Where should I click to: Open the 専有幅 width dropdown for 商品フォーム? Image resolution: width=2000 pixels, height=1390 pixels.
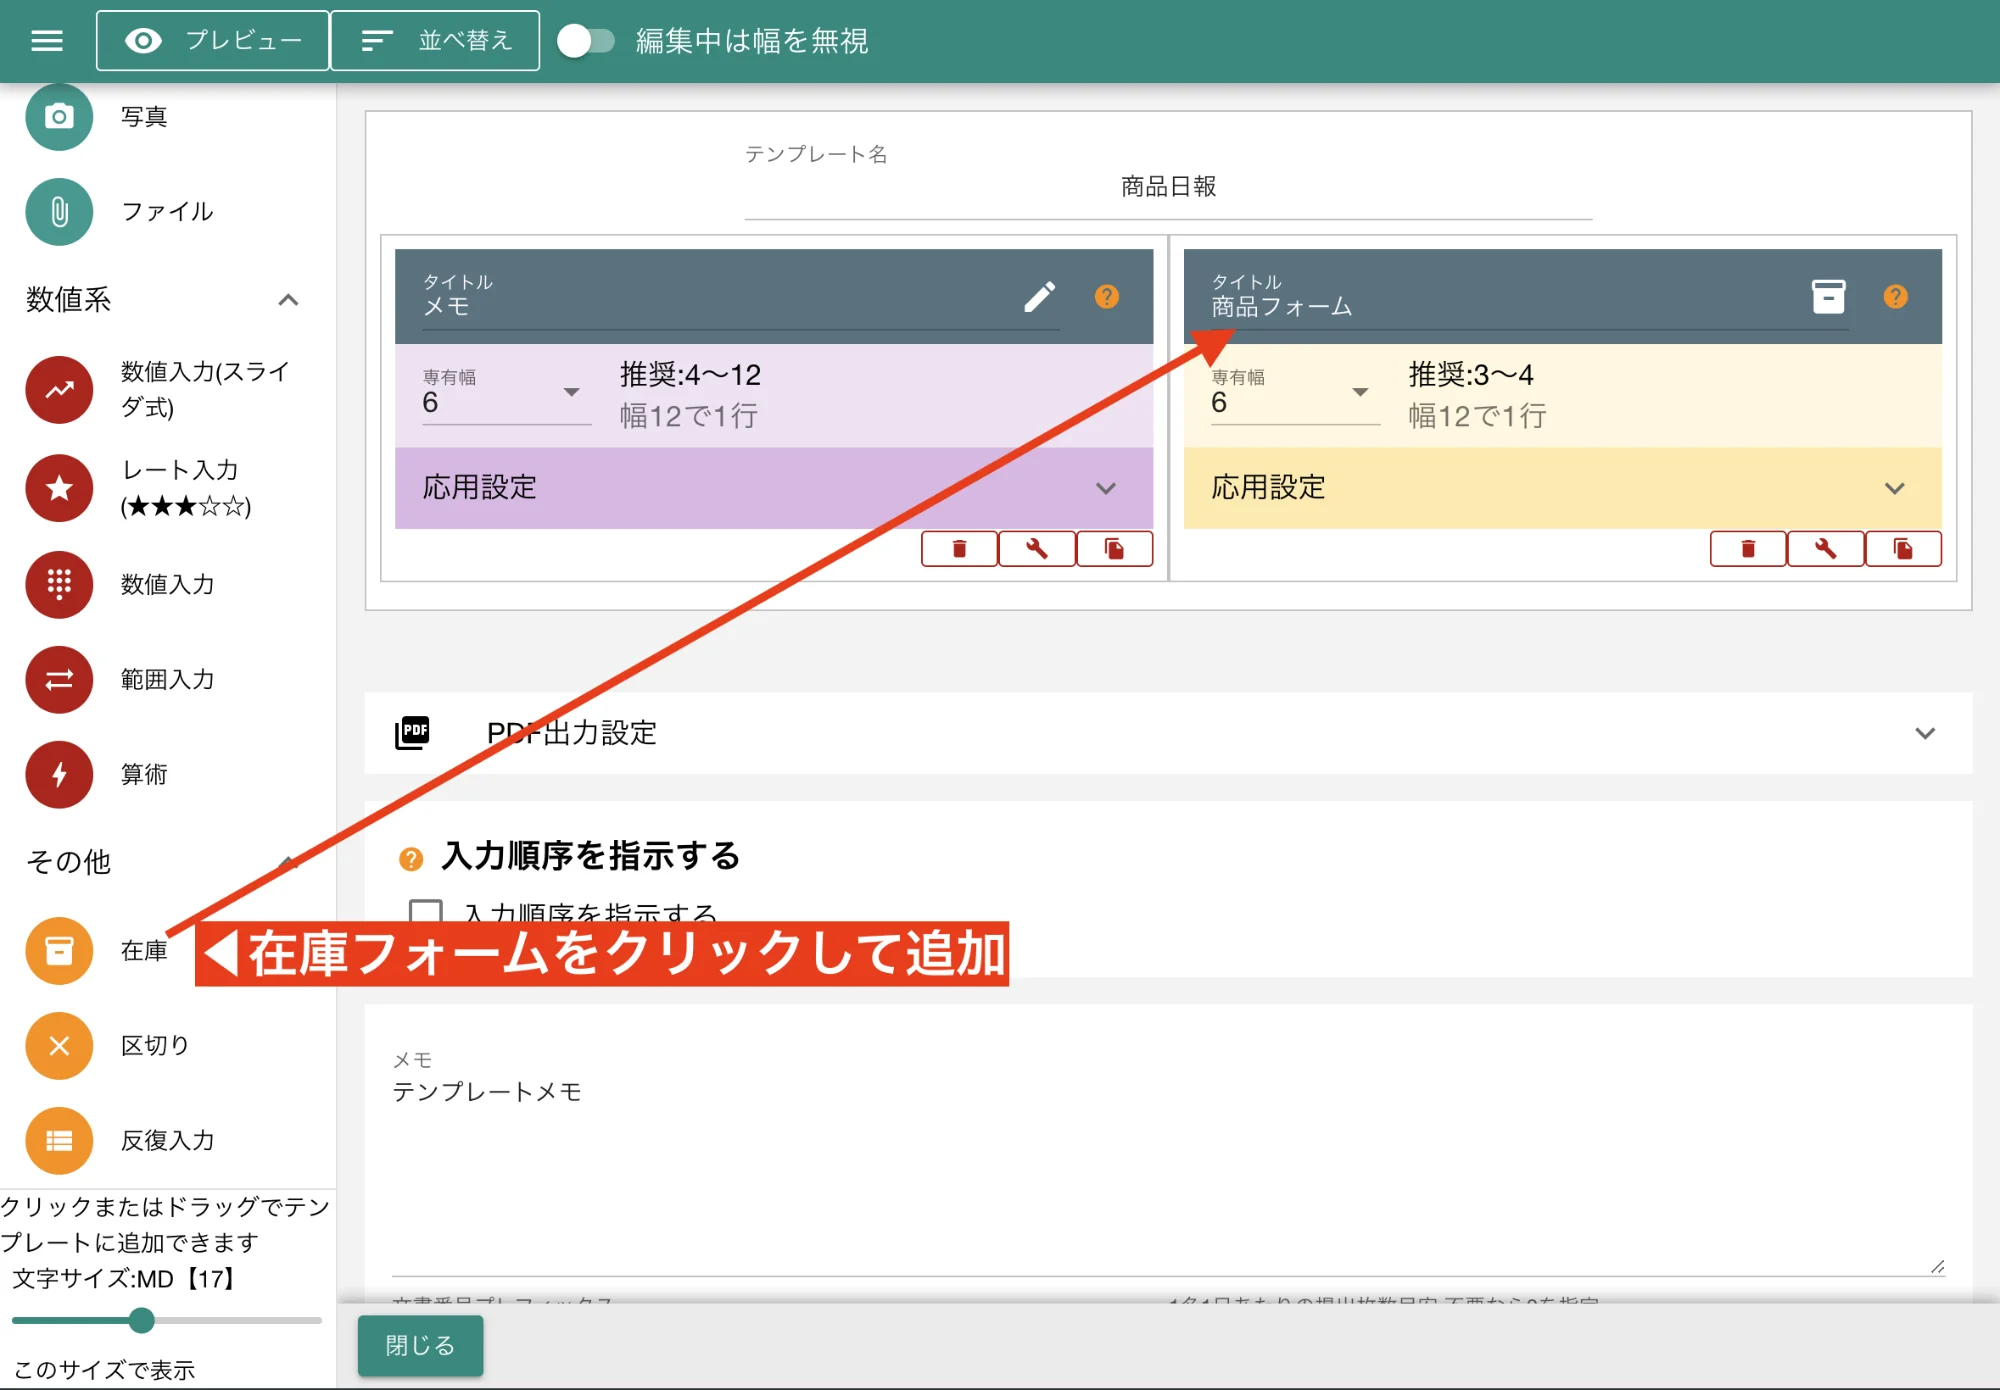pyautogui.click(x=1360, y=392)
